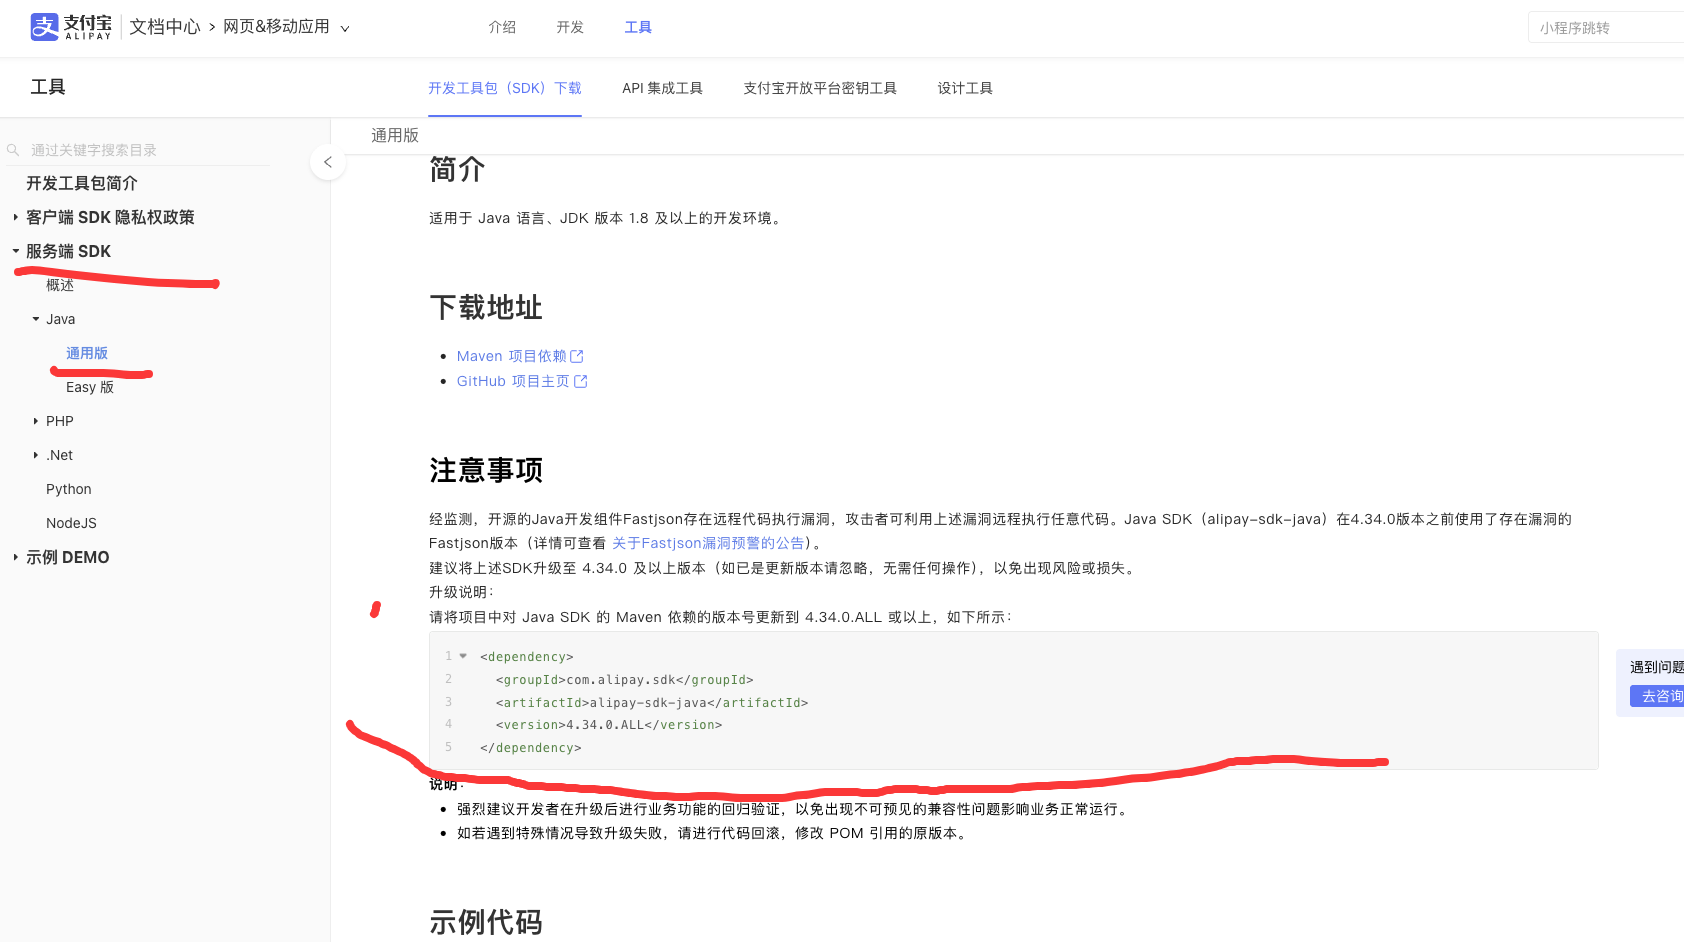
Task: Open the GitHub 项目主页 link
Action: pyautogui.click(x=513, y=381)
